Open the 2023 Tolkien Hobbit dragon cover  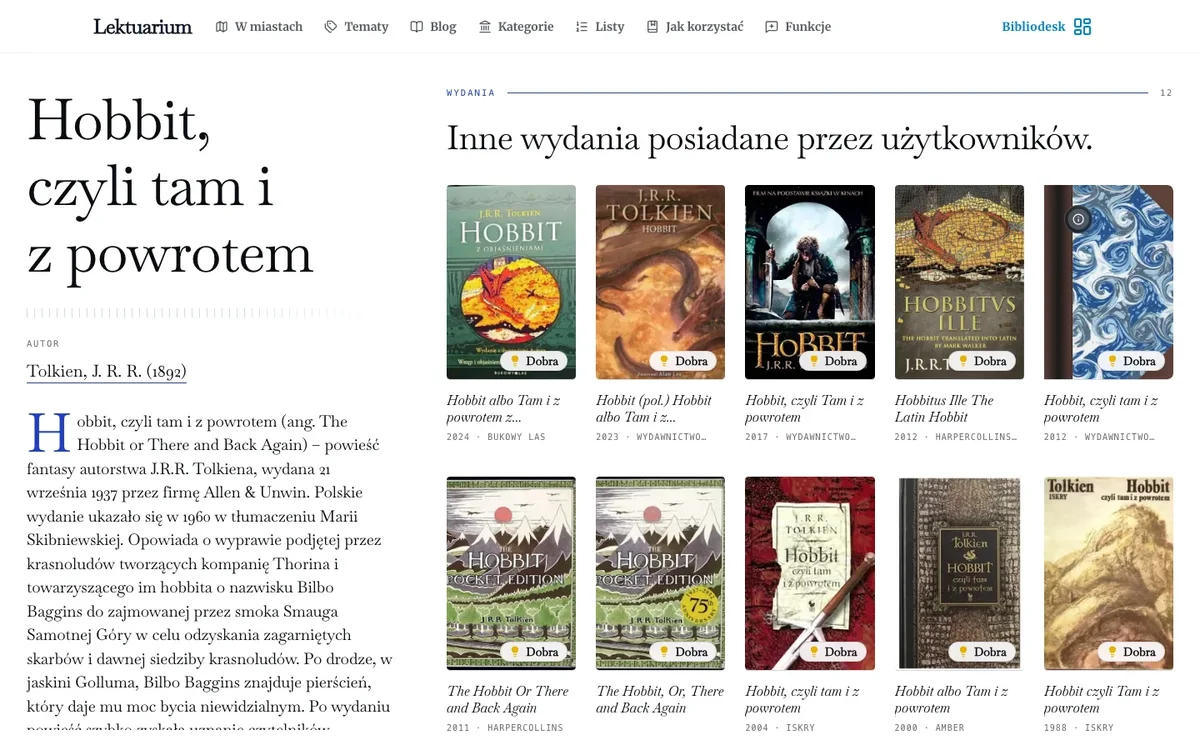[660, 282]
